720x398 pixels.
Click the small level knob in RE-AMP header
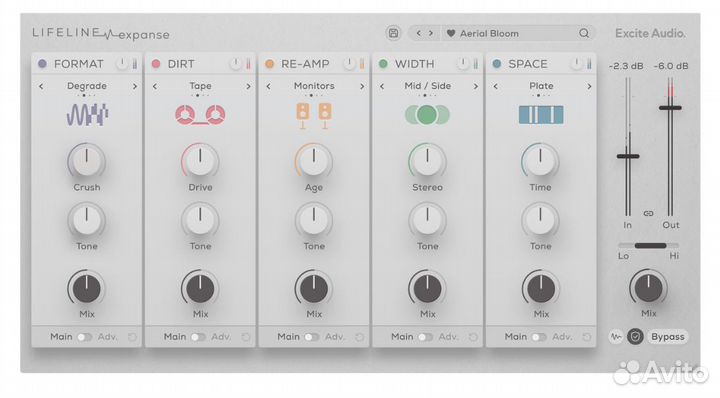[x=349, y=64]
